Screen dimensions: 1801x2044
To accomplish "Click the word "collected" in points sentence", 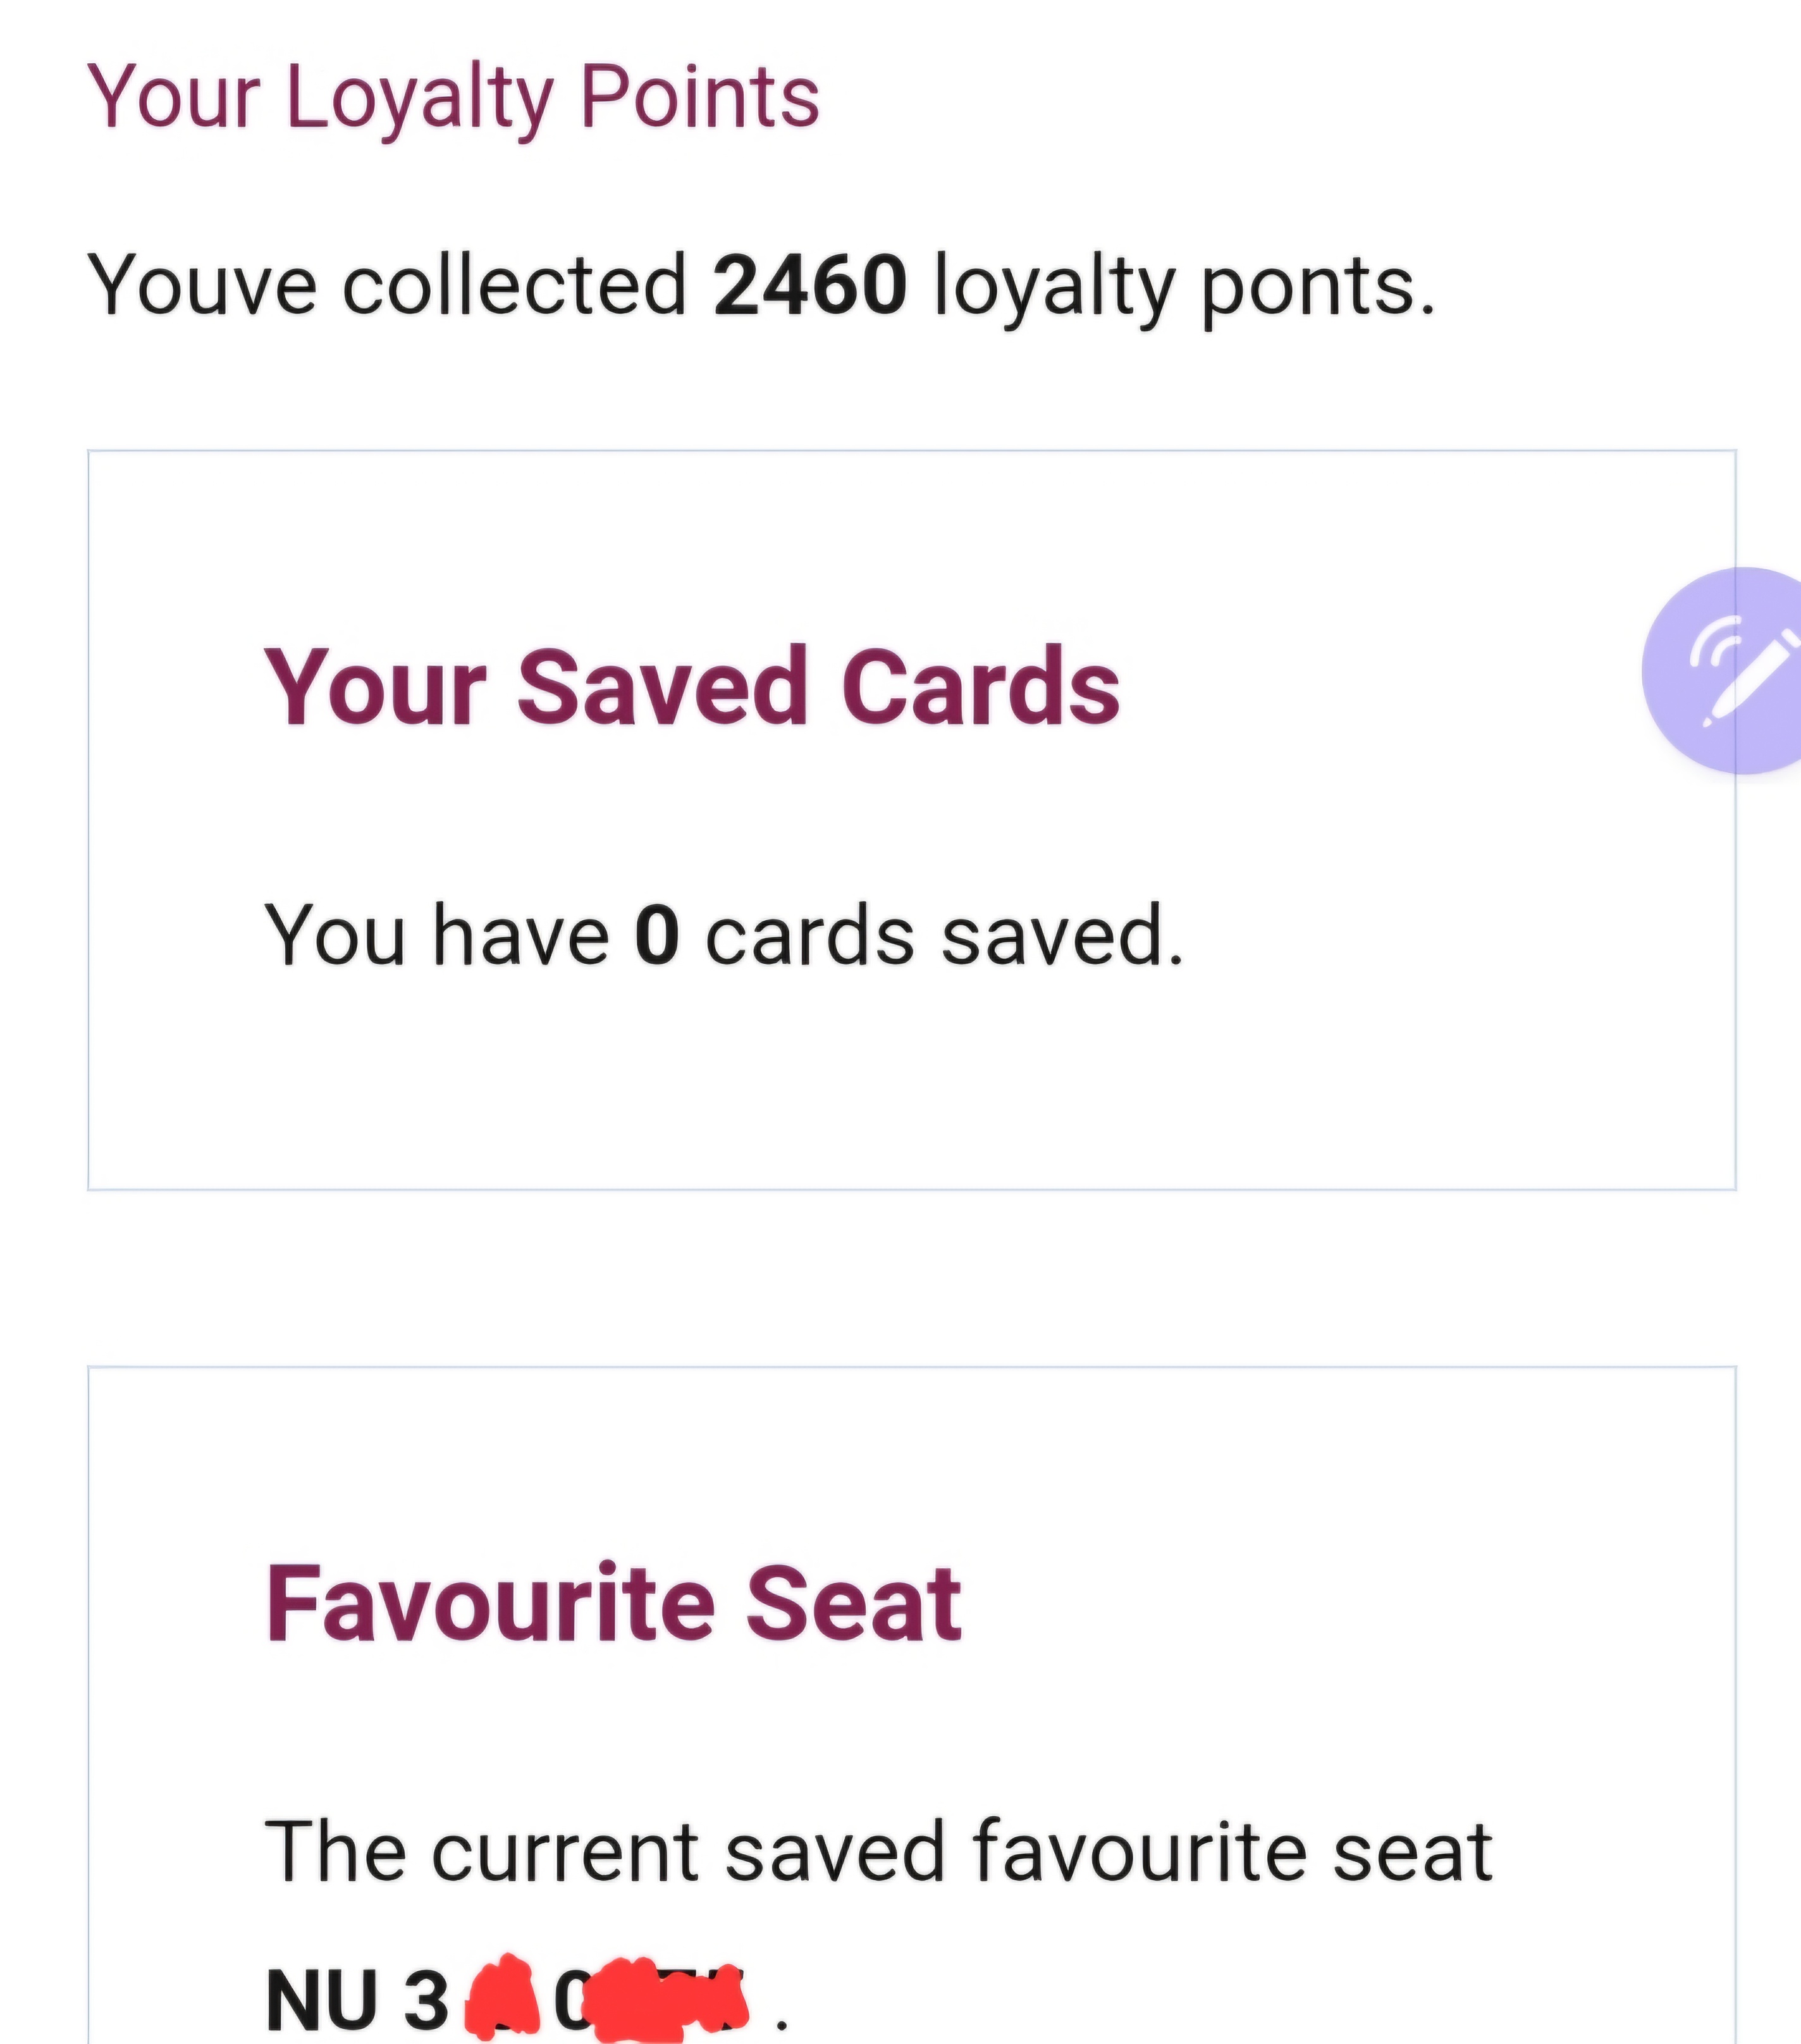I will pos(514,286).
